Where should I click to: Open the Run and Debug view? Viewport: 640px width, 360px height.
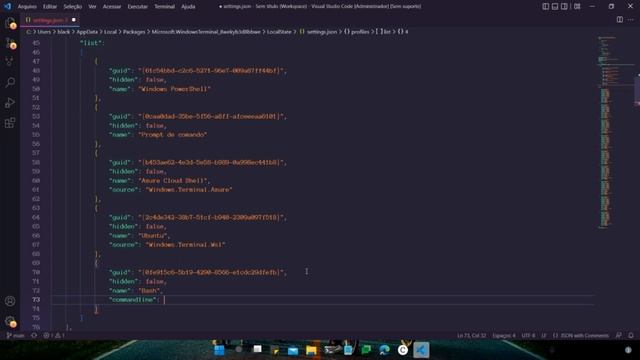[10, 102]
